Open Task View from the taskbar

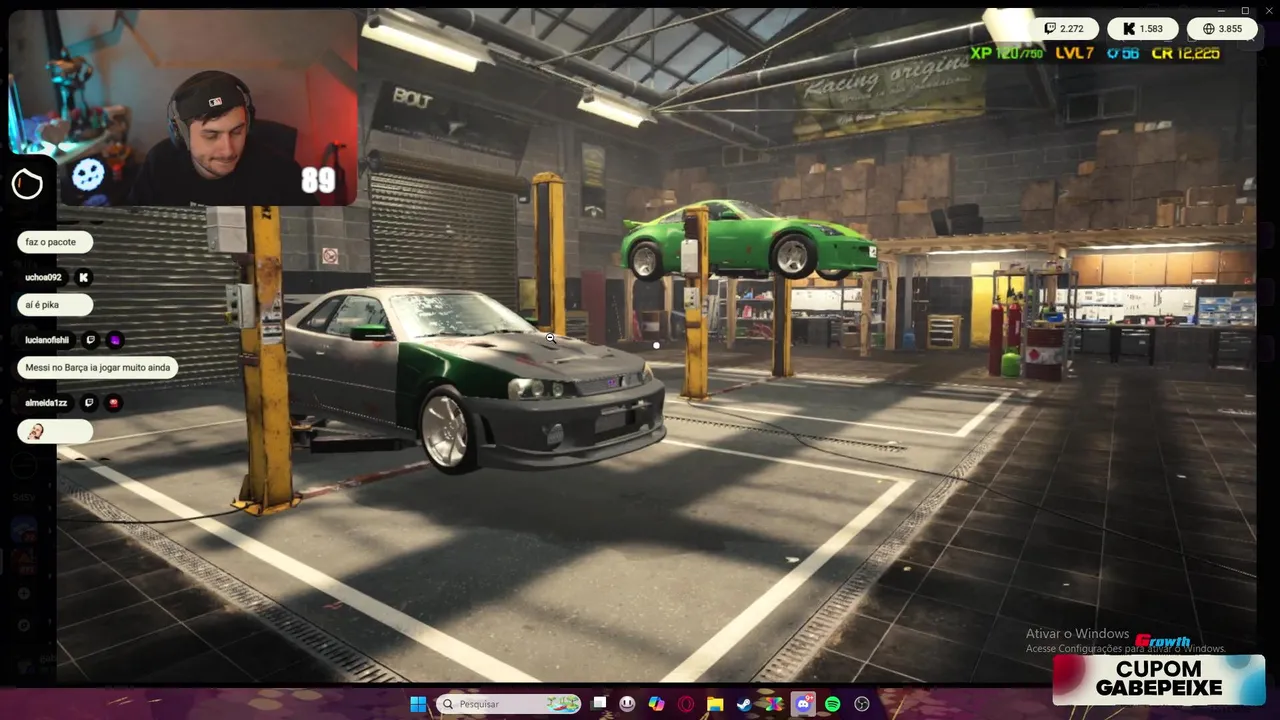pos(599,704)
